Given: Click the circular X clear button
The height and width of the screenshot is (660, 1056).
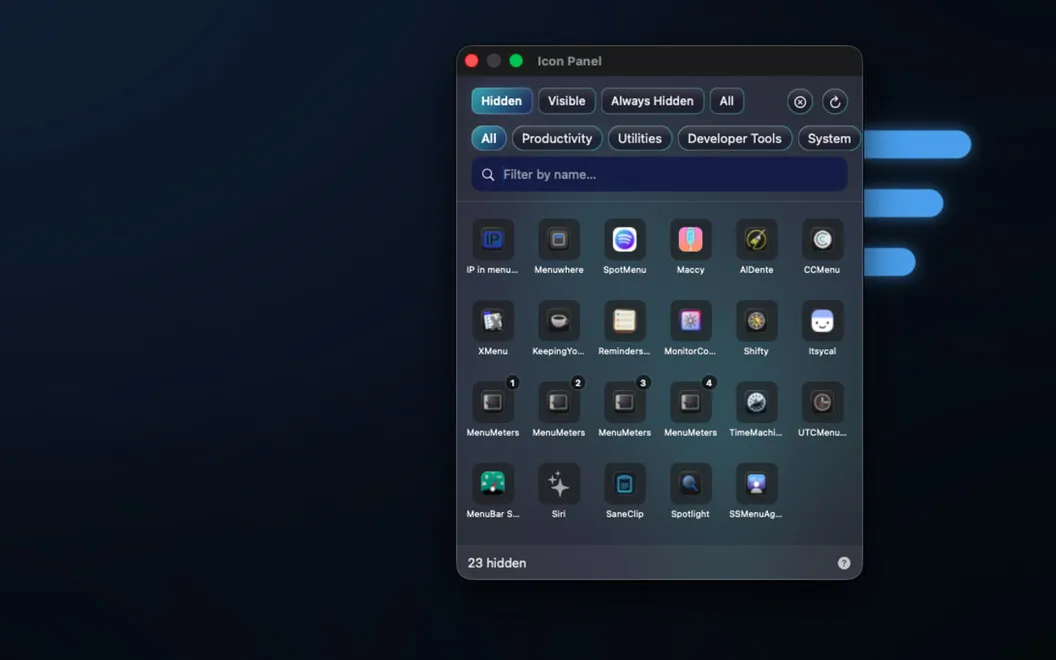Looking at the screenshot, I should pos(800,102).
